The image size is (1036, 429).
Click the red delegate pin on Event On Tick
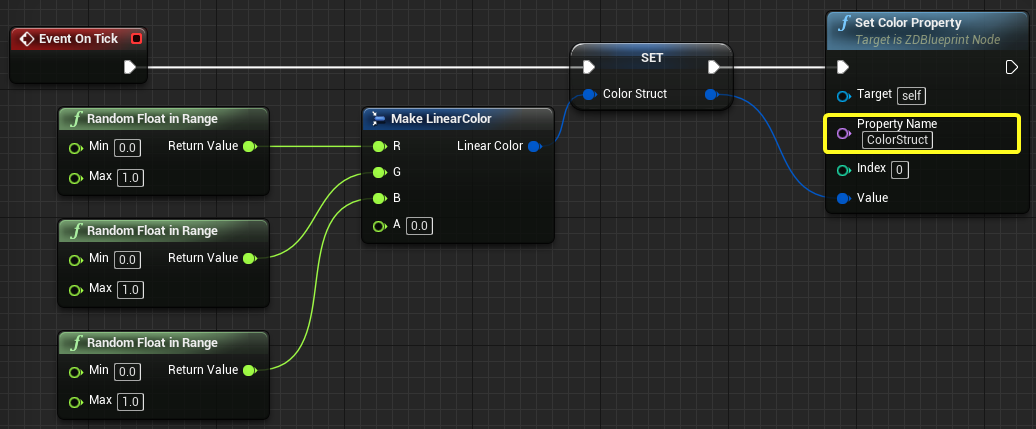click(136, 39)
